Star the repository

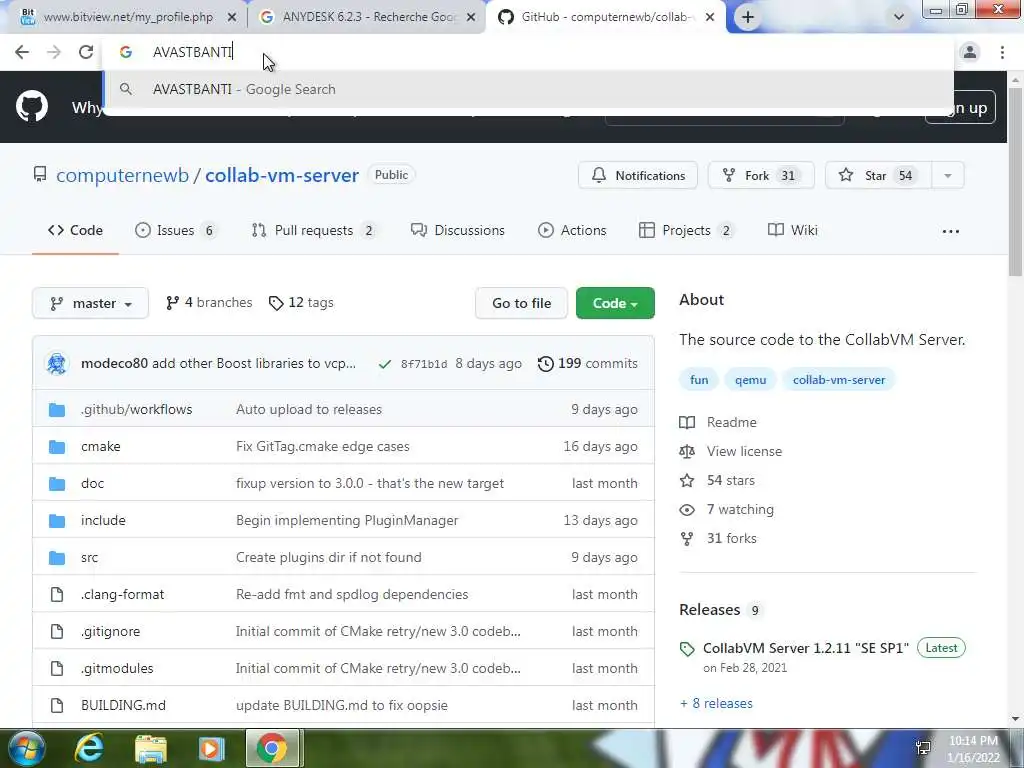tap(877, 175)
